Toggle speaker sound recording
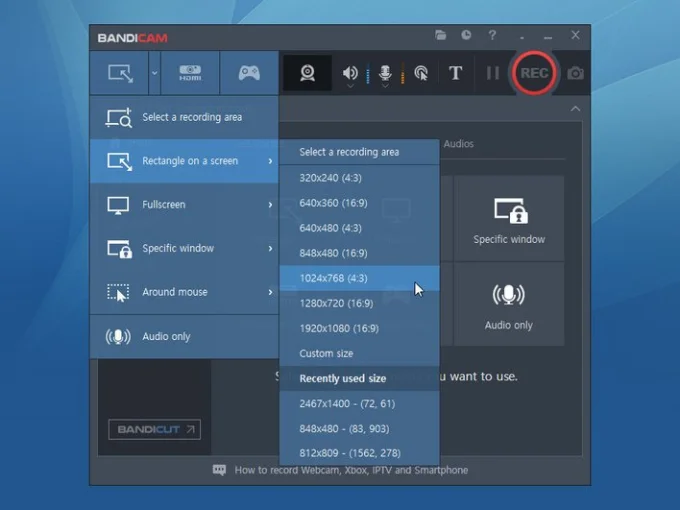Screen dimensions: 680x510 [350, 72]
